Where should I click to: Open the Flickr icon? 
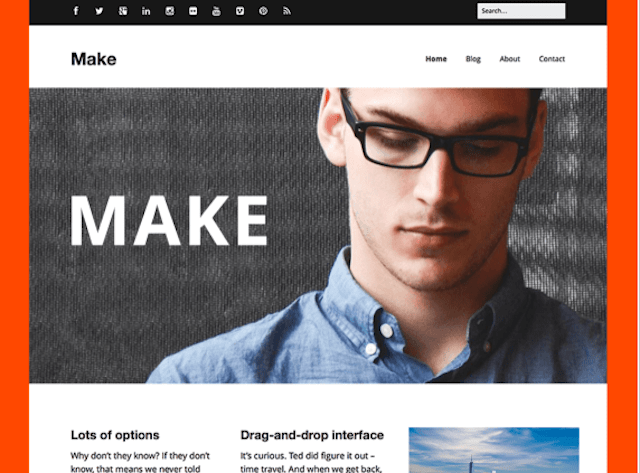(x=193, y=11)
